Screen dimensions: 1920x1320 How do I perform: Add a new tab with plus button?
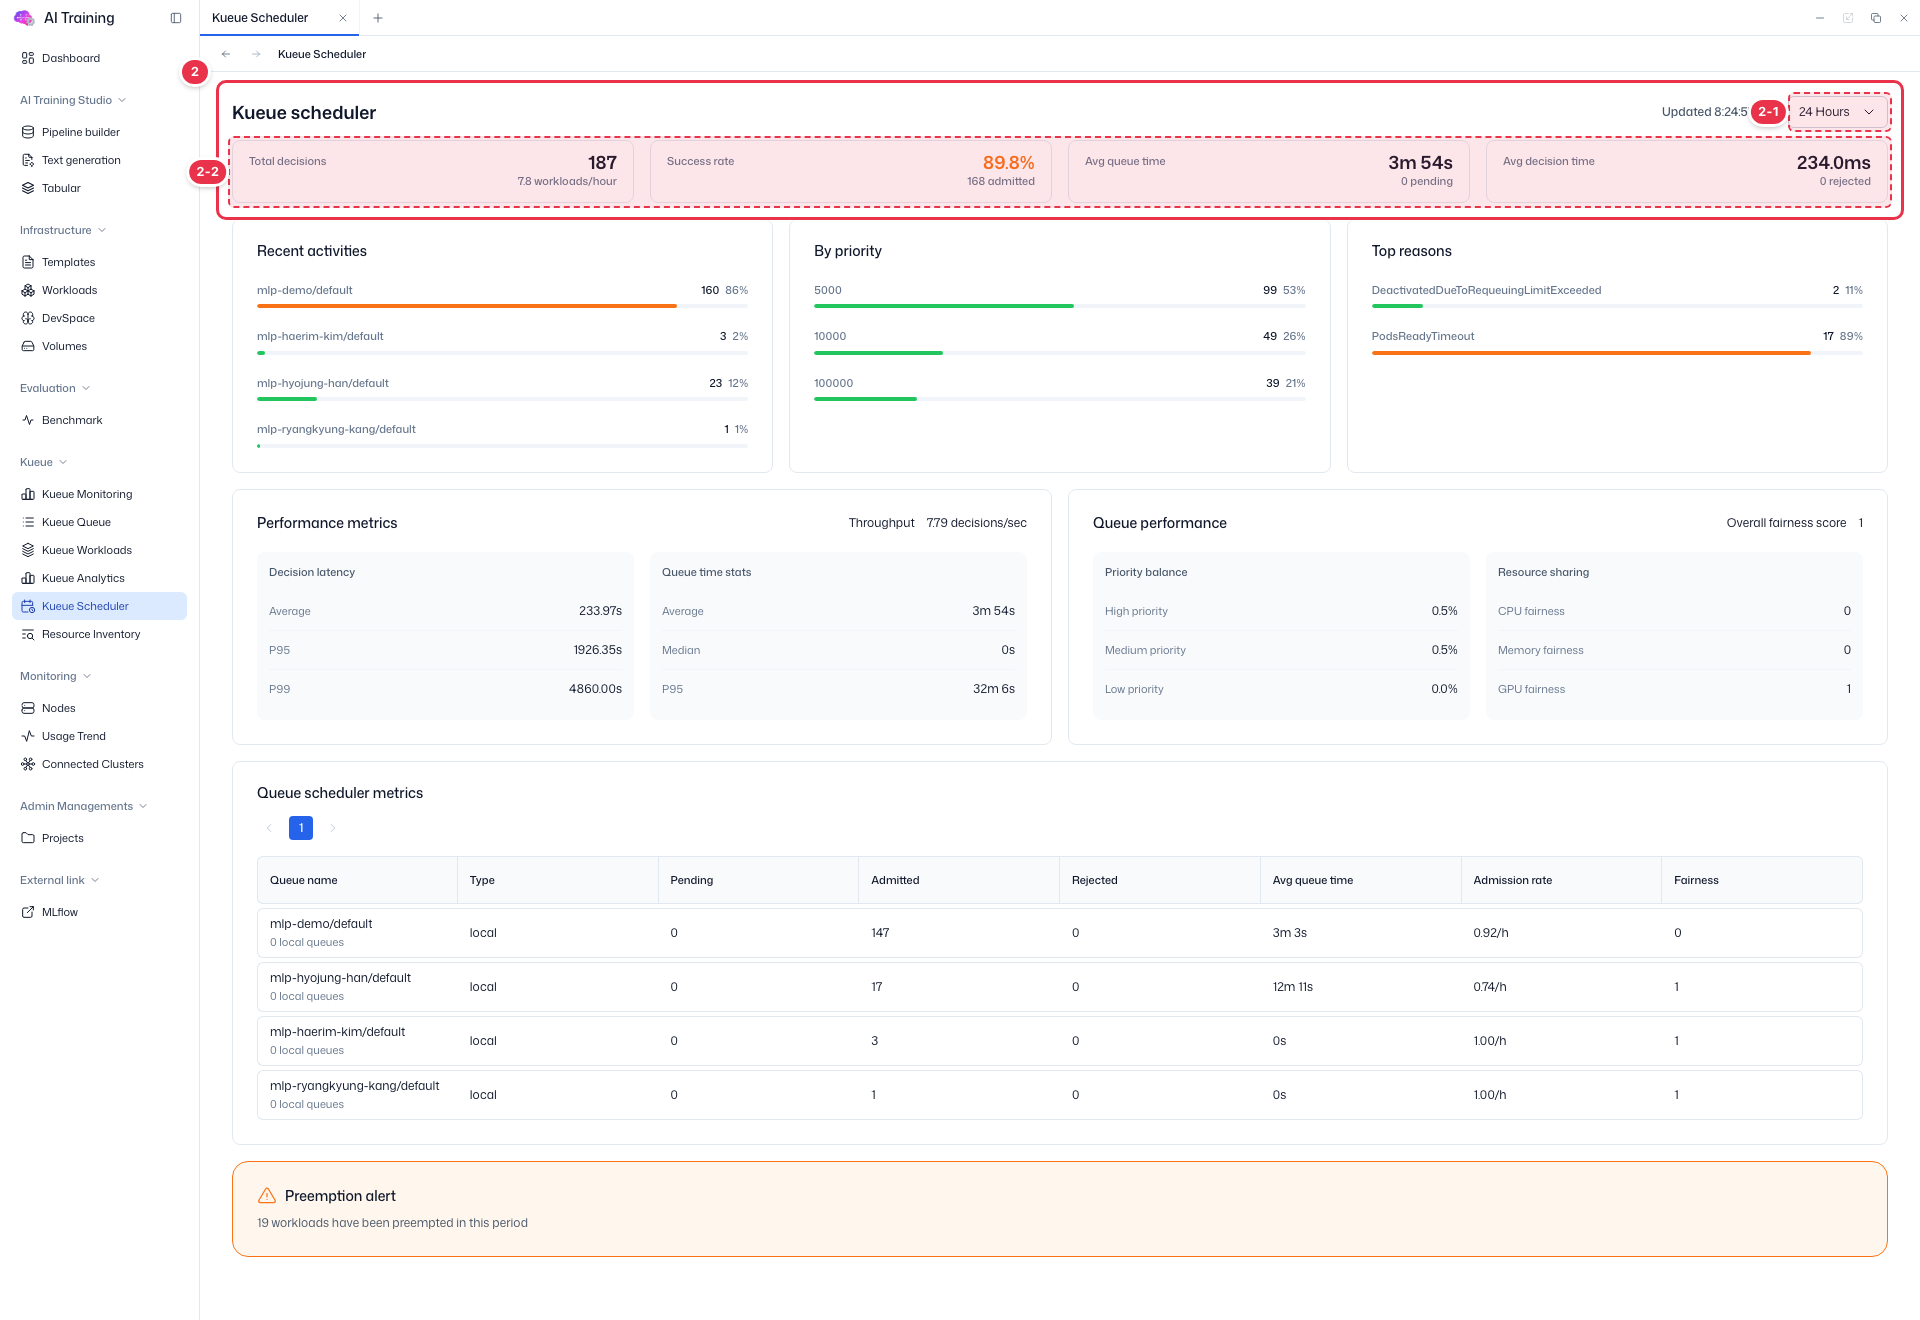coord(378,18)
